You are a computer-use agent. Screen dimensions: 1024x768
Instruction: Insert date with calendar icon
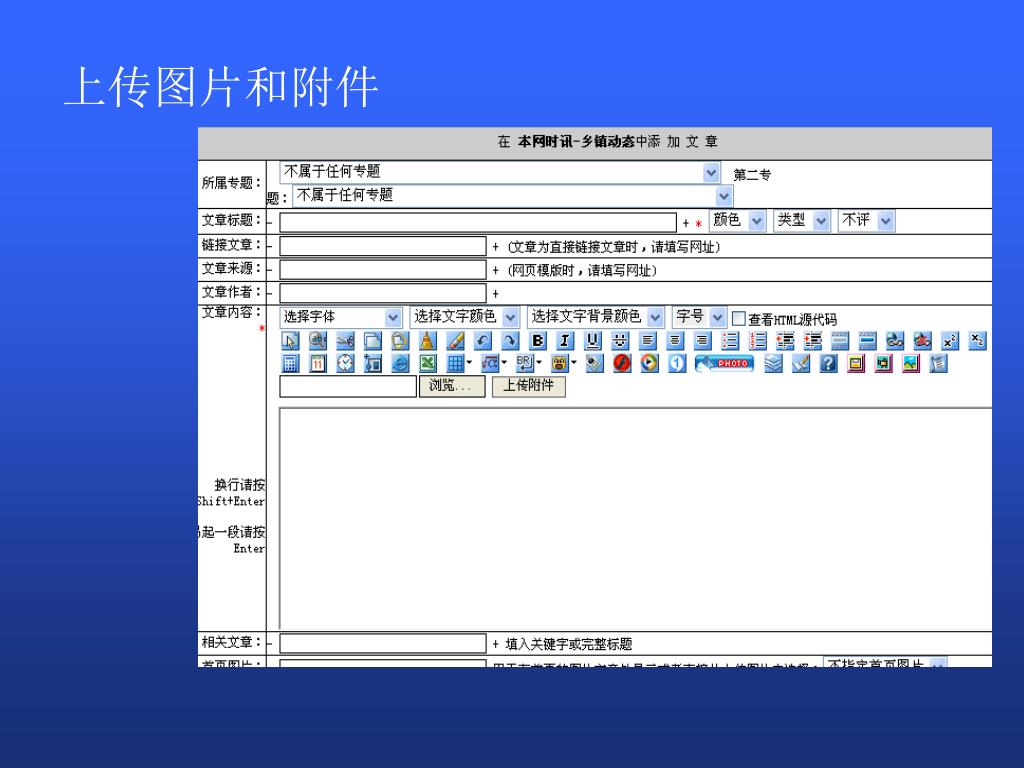click(x=318, y=363)
